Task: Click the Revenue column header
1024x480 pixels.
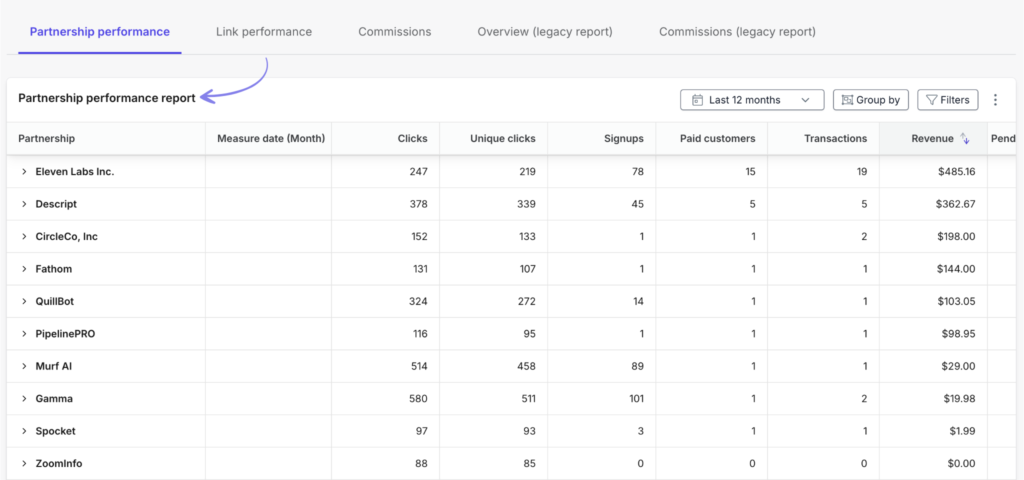Action: pos(933,138)
